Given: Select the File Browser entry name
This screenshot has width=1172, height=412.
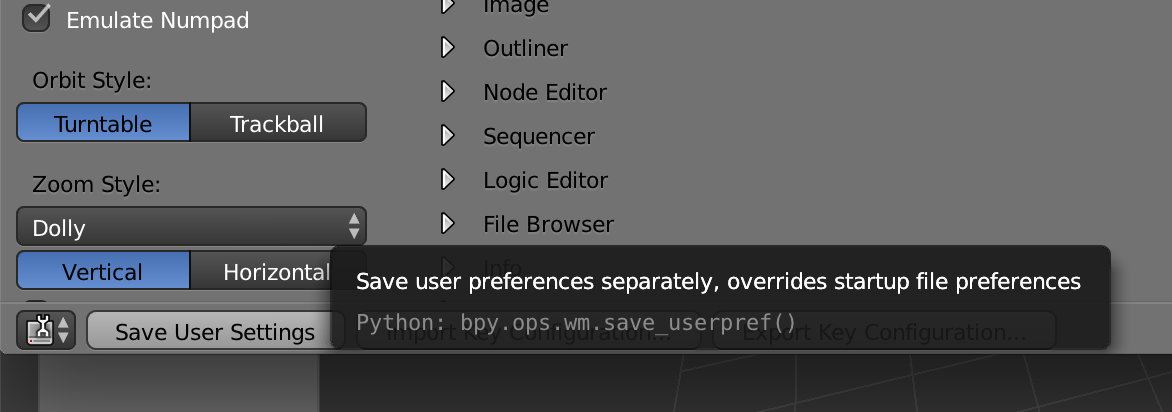Looking at the screenshot, I should pos(548,224).
